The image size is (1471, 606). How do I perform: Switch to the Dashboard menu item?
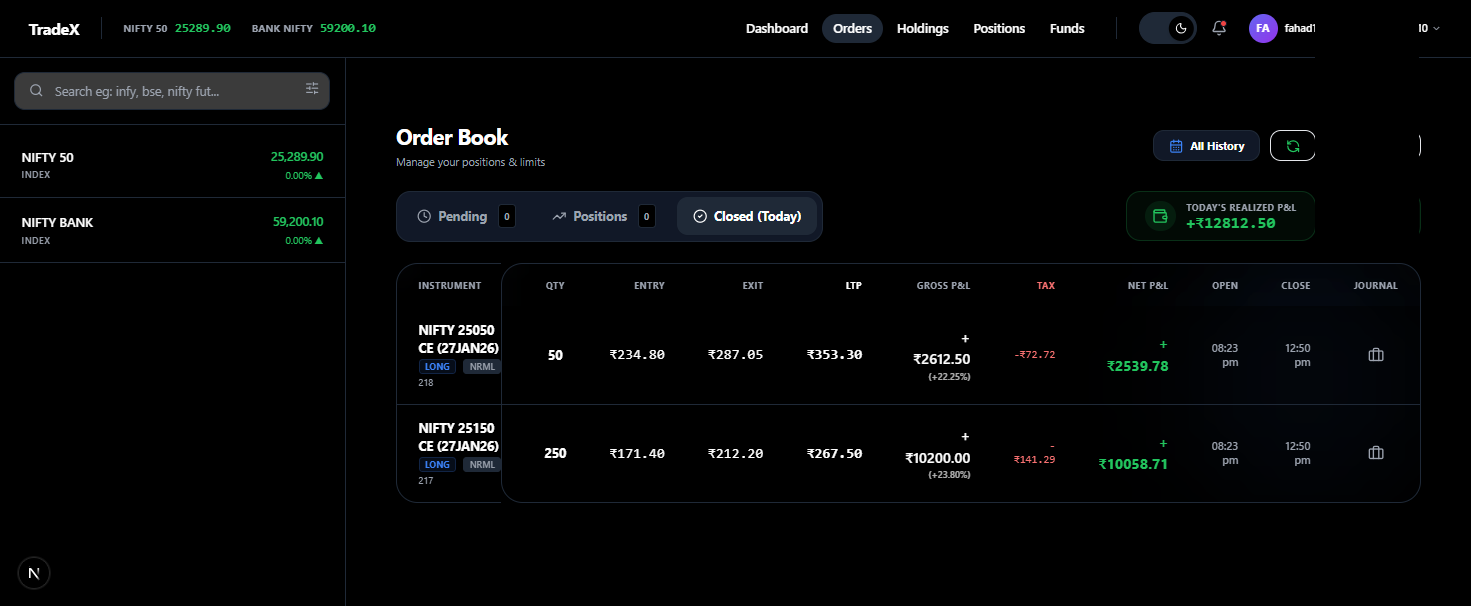tap(777, 28)
